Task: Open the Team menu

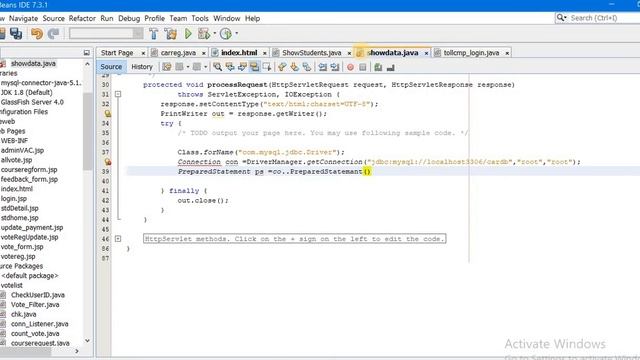Action: pos(178,18)
